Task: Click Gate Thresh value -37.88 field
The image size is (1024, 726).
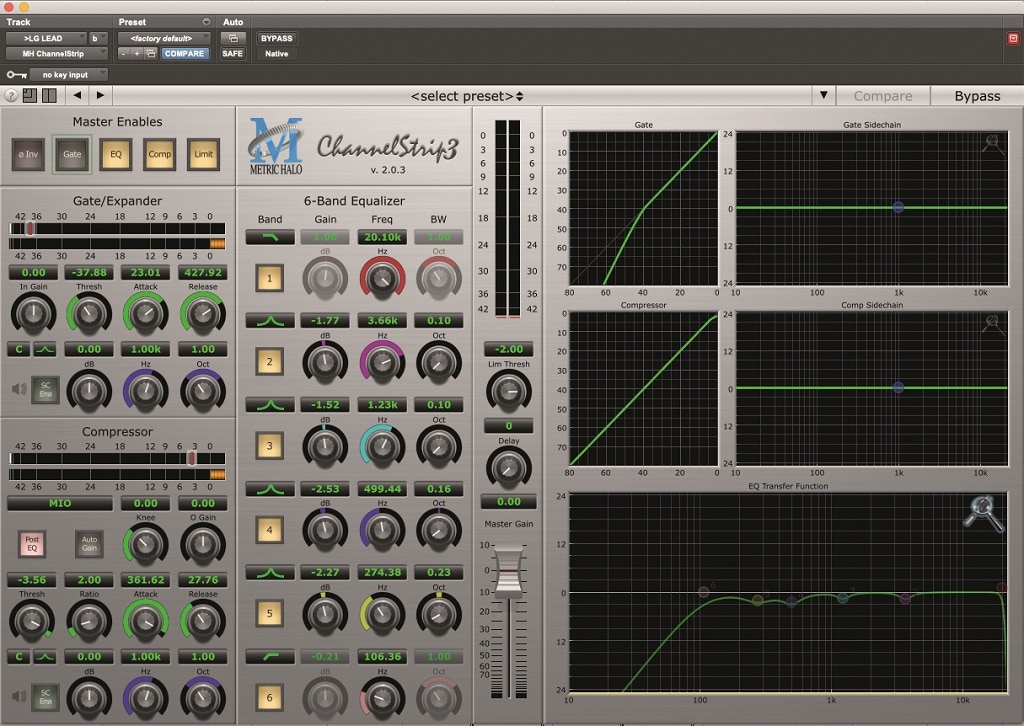Action: pos(89,272)
